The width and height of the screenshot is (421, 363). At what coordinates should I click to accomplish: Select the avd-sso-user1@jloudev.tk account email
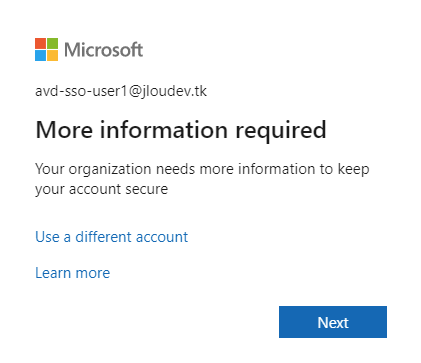[121, 91]
